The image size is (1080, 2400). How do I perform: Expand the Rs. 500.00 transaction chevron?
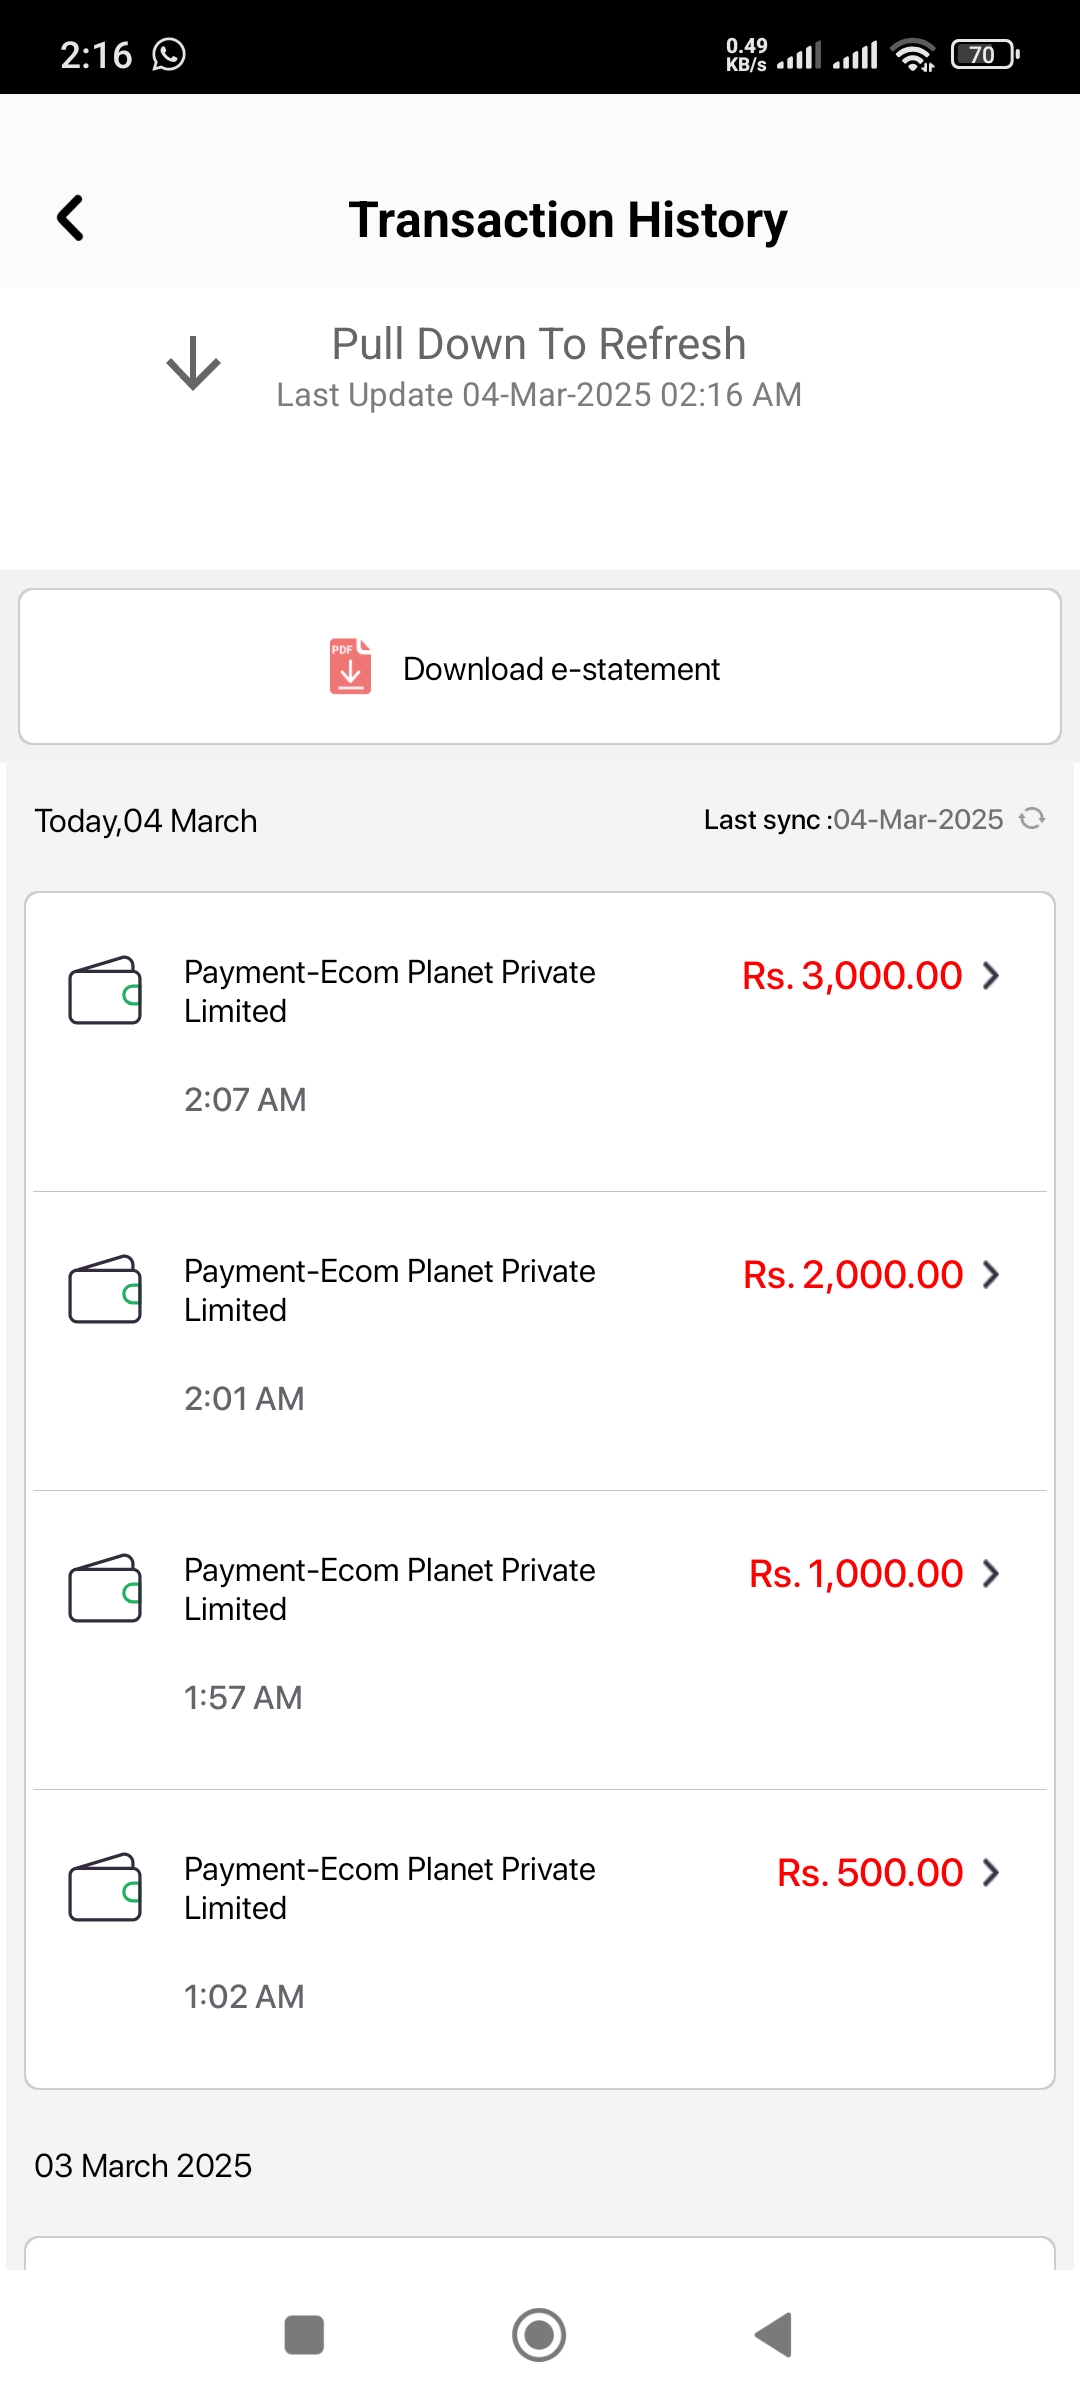point(991,1872)
